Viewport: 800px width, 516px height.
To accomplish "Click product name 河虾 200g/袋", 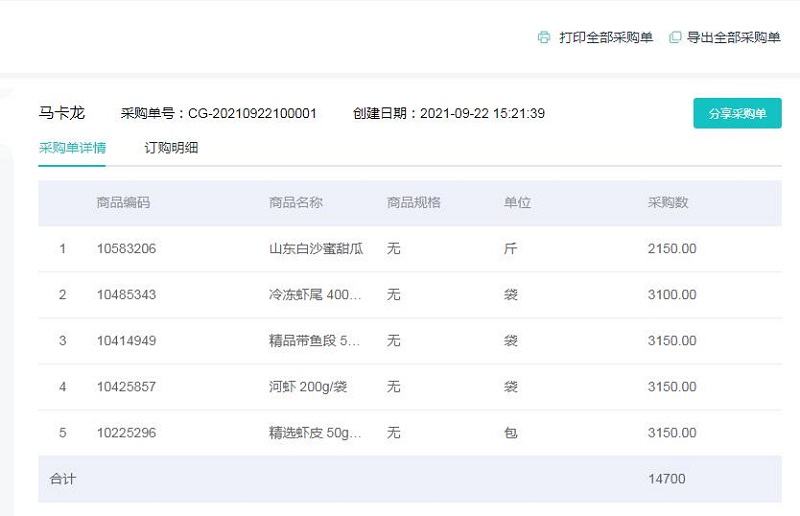I will (x=308, y=386).
